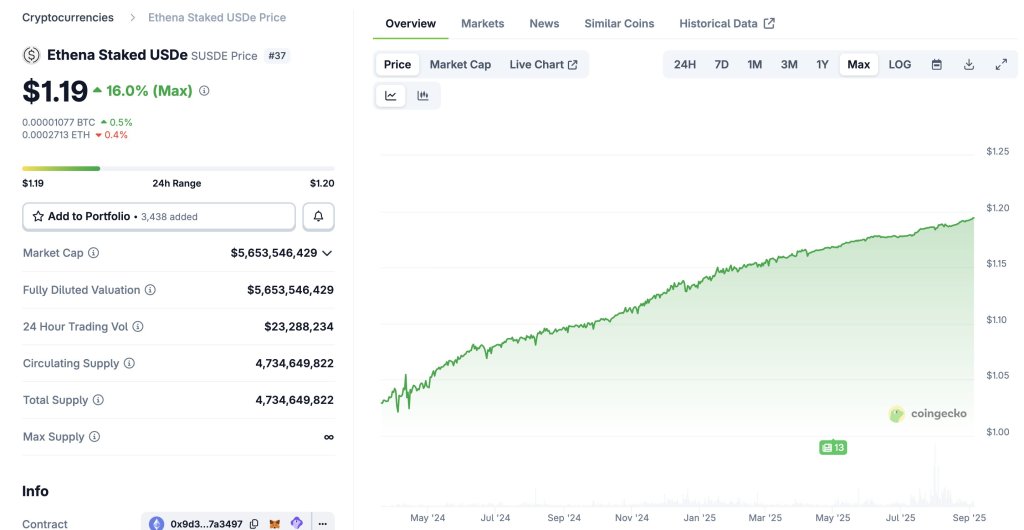The height and width of the screenshot is (530, 1024).
Task: Open the calendar date range picker
Action: pyautogui.click(x=937, y=64)
